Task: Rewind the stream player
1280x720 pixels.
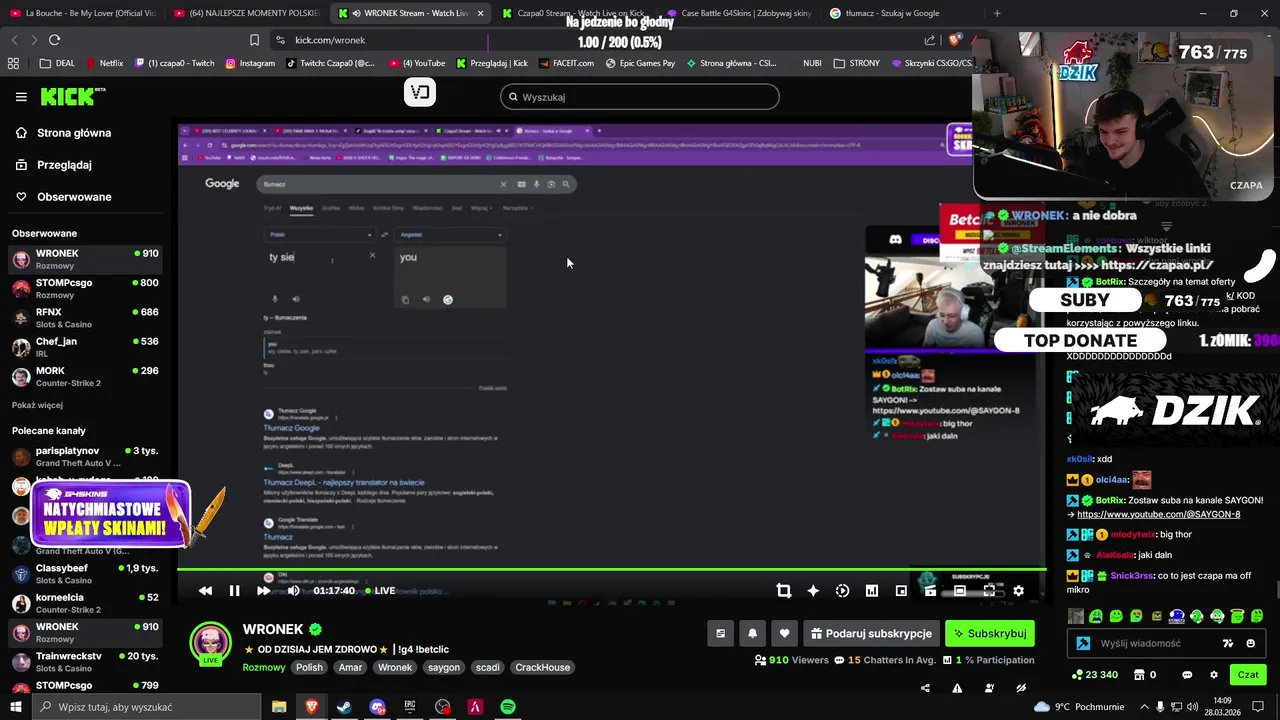Action: (205, 591)
